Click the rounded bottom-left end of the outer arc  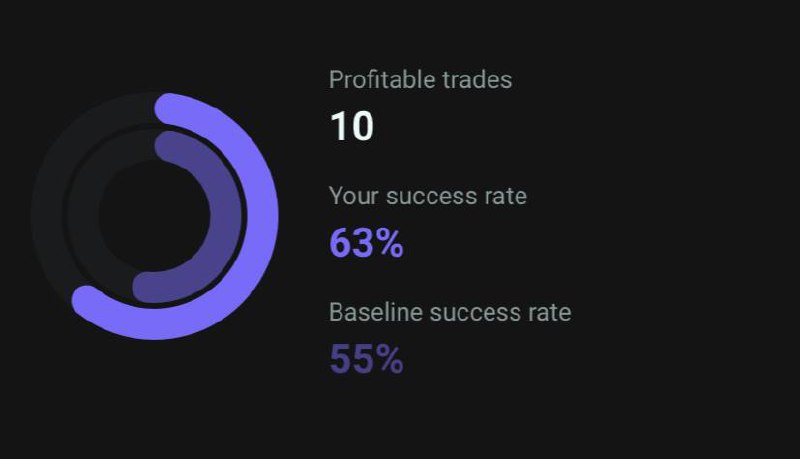87,301
